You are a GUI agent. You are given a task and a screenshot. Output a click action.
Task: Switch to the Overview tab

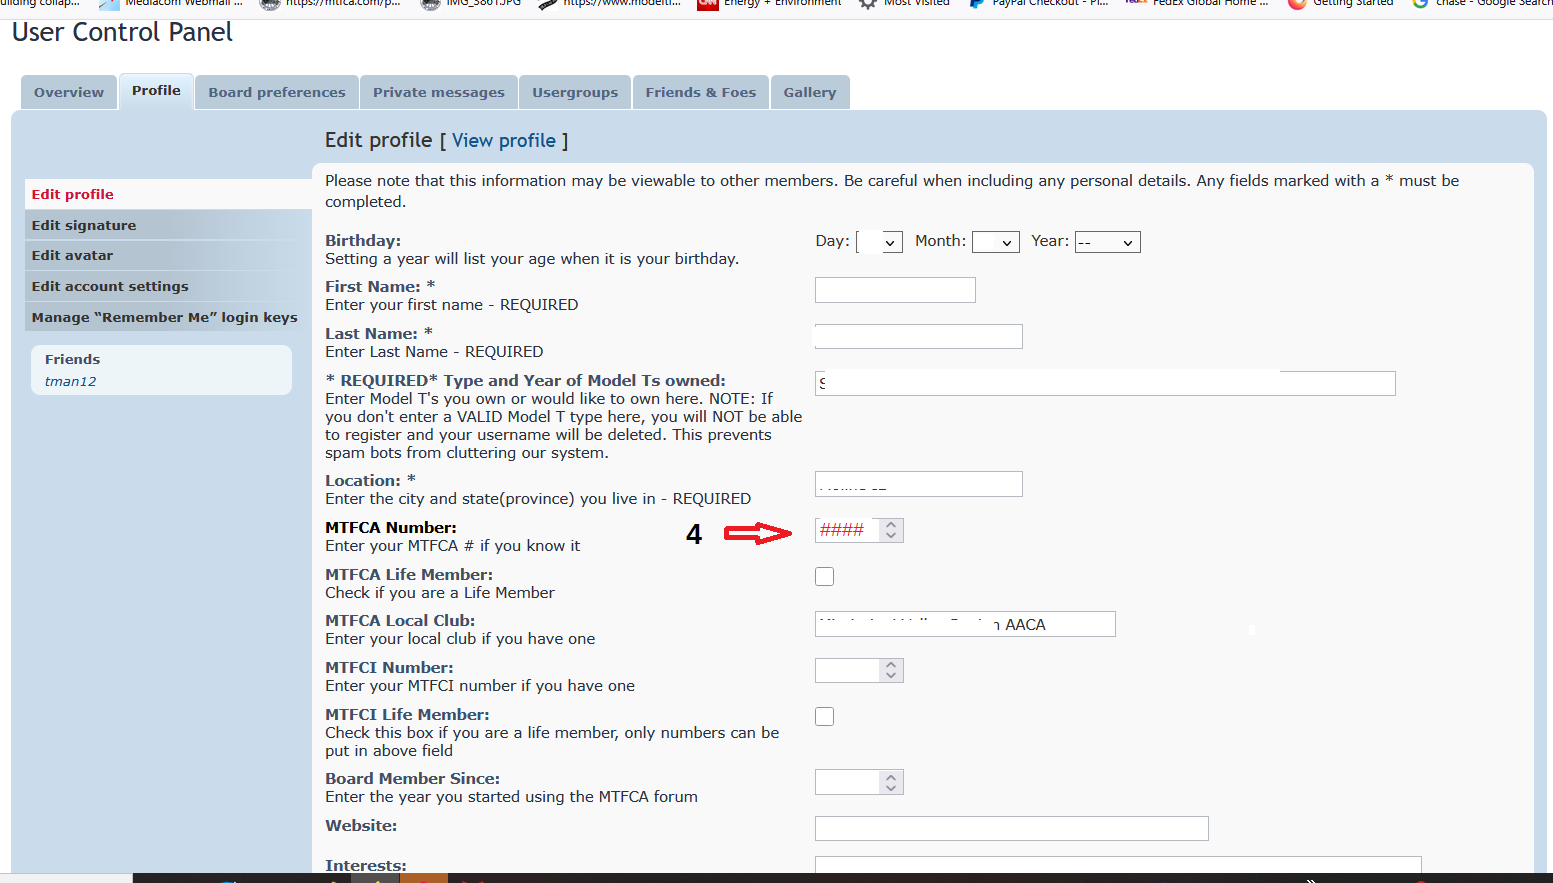(x=69, y=92)
